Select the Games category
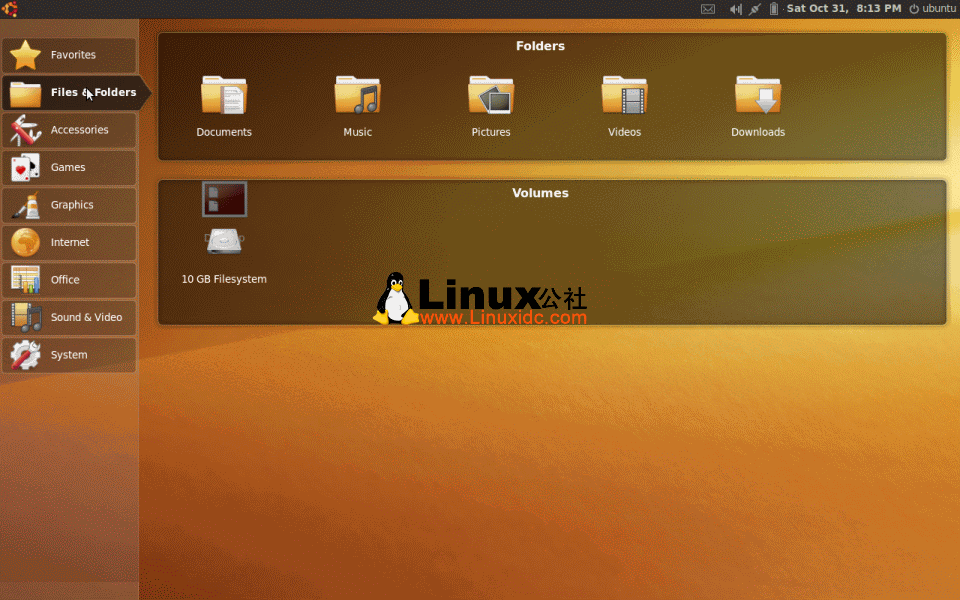 click(70, 167)
